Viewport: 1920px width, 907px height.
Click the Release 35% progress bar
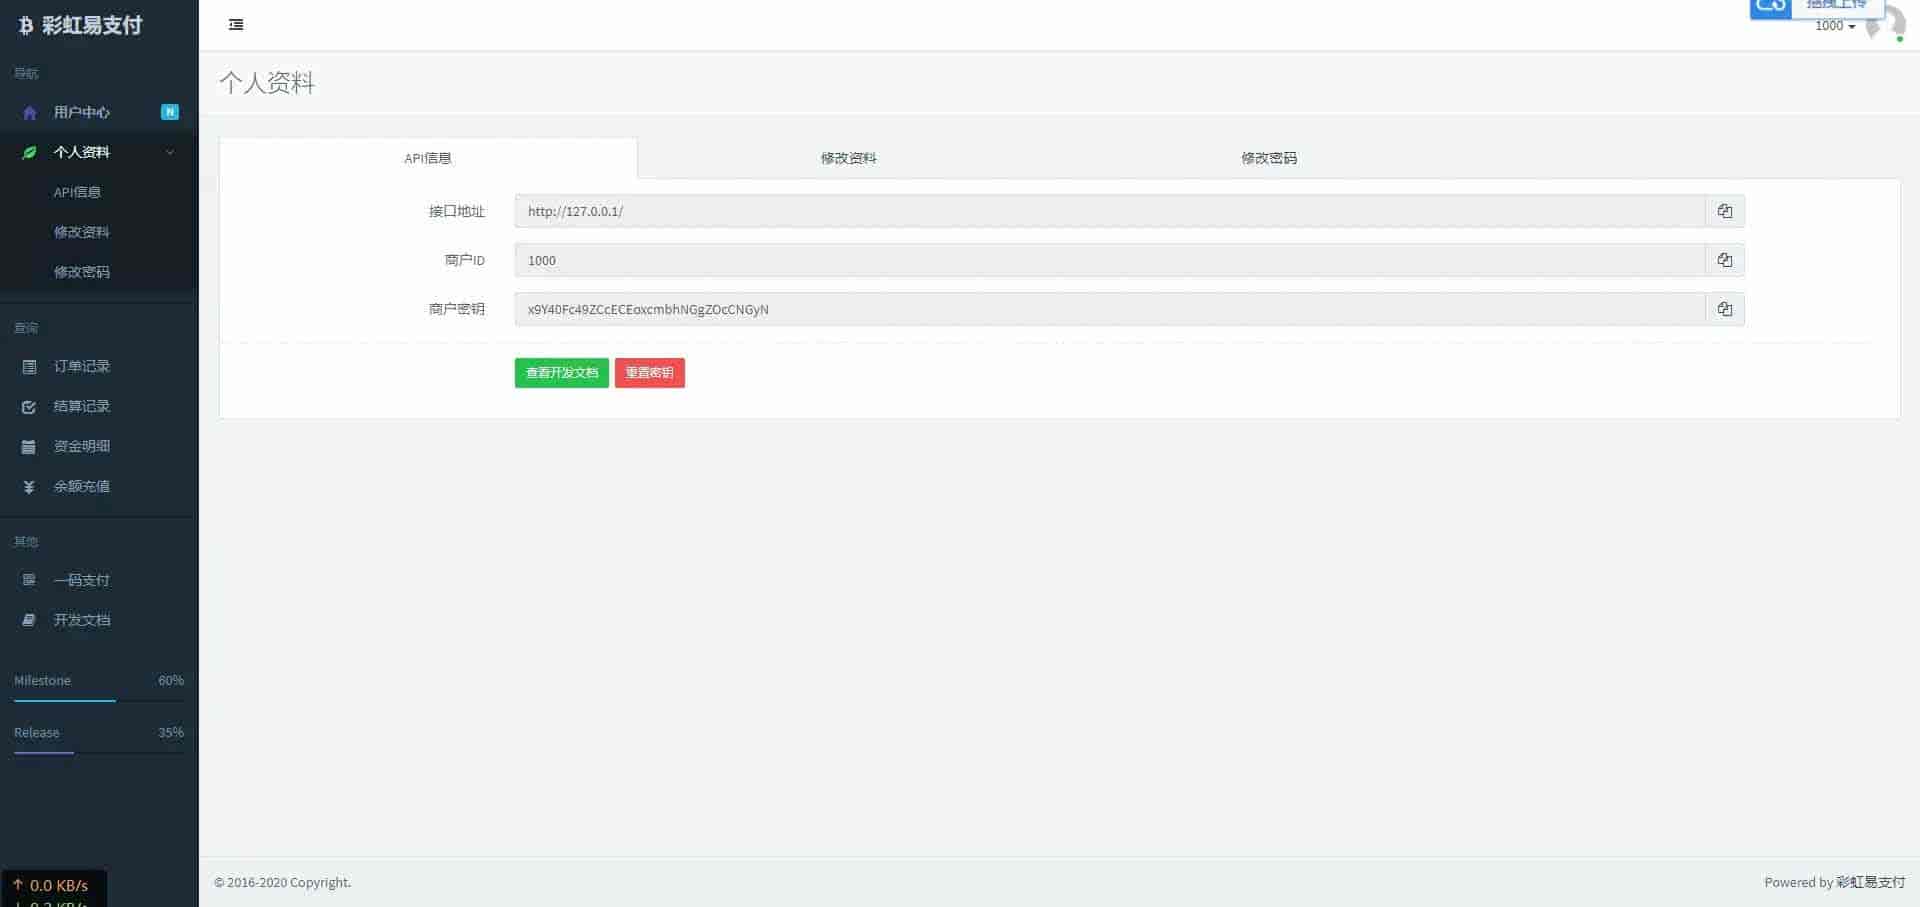point(99,752)
